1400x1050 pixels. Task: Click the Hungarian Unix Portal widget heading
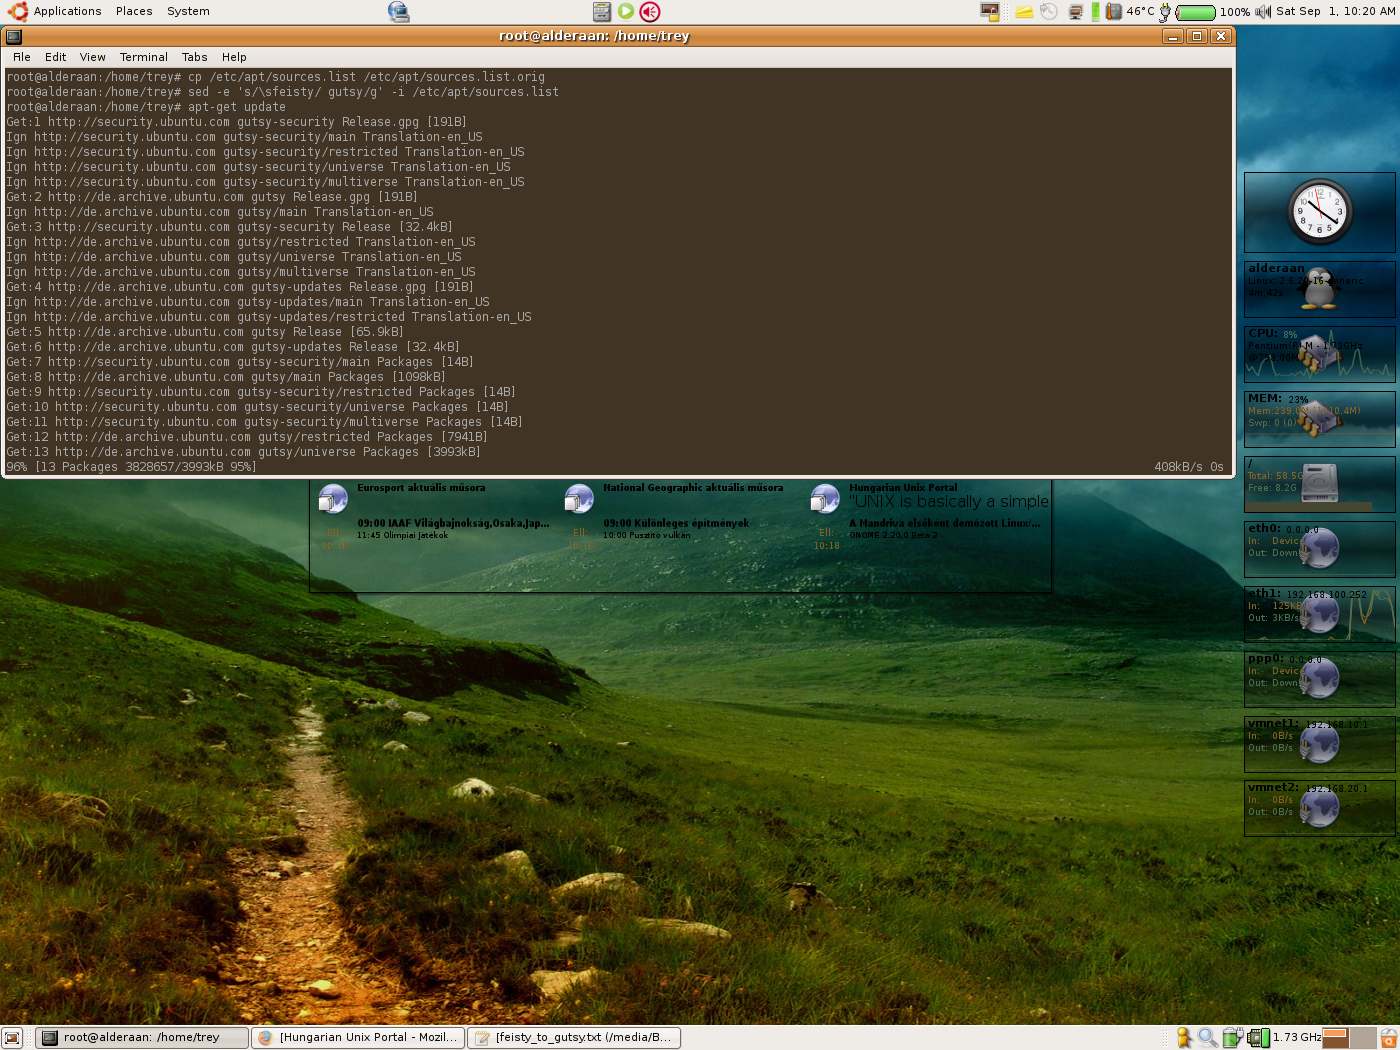point(903,488)
